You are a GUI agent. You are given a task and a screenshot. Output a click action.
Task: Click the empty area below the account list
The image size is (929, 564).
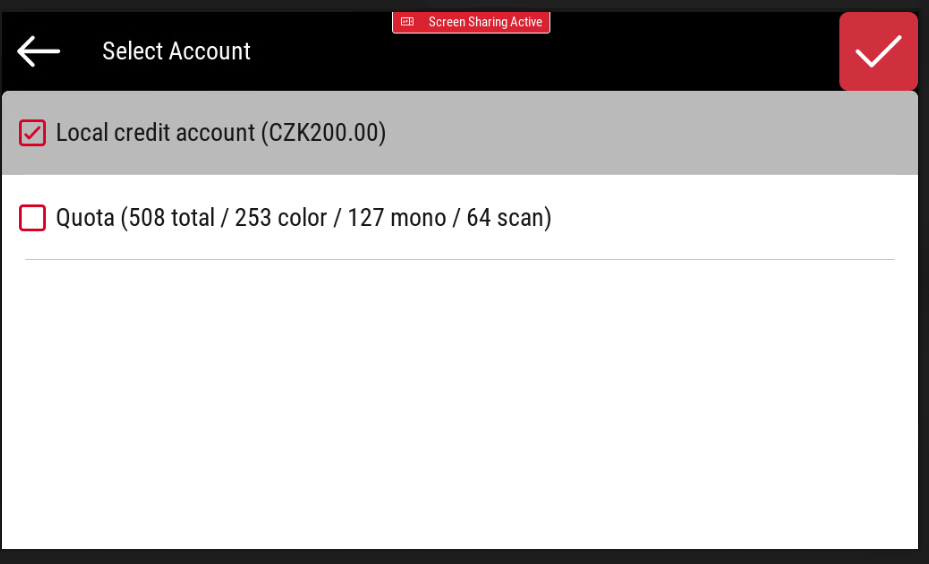click(460, 400)
